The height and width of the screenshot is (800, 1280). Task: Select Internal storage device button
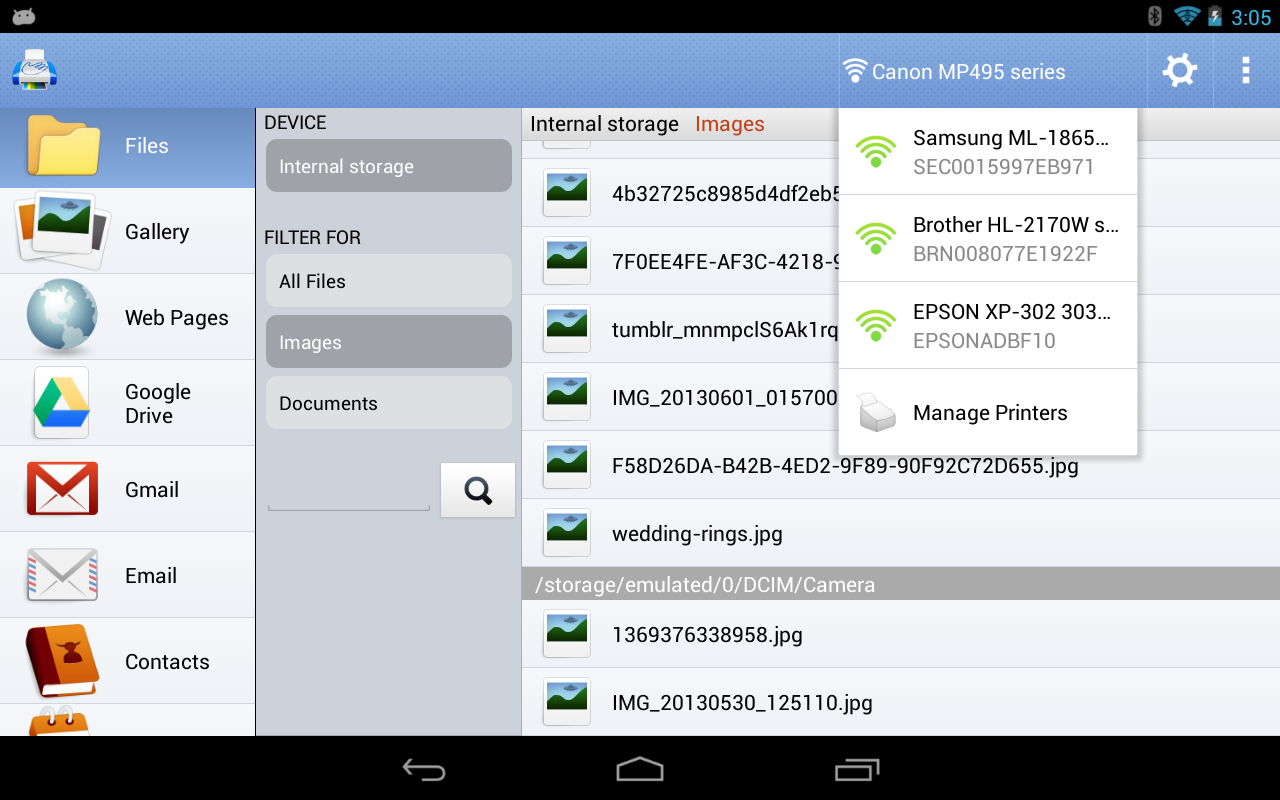(388, 166)
